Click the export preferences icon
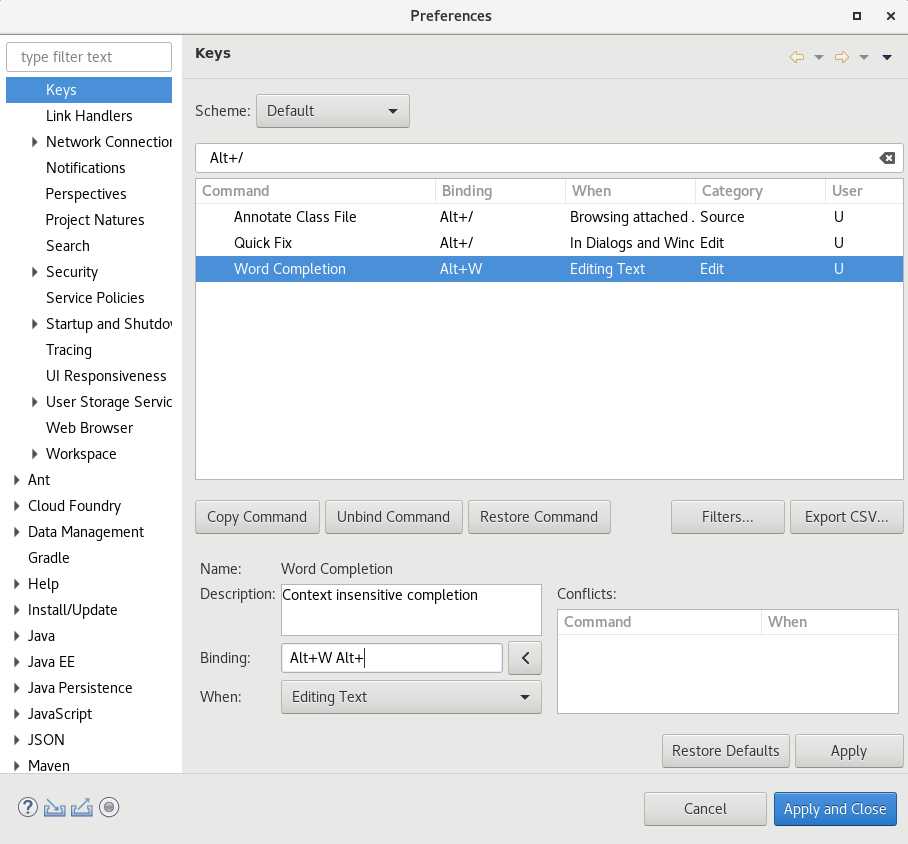The image size is (908, 844). click(82, 807)
